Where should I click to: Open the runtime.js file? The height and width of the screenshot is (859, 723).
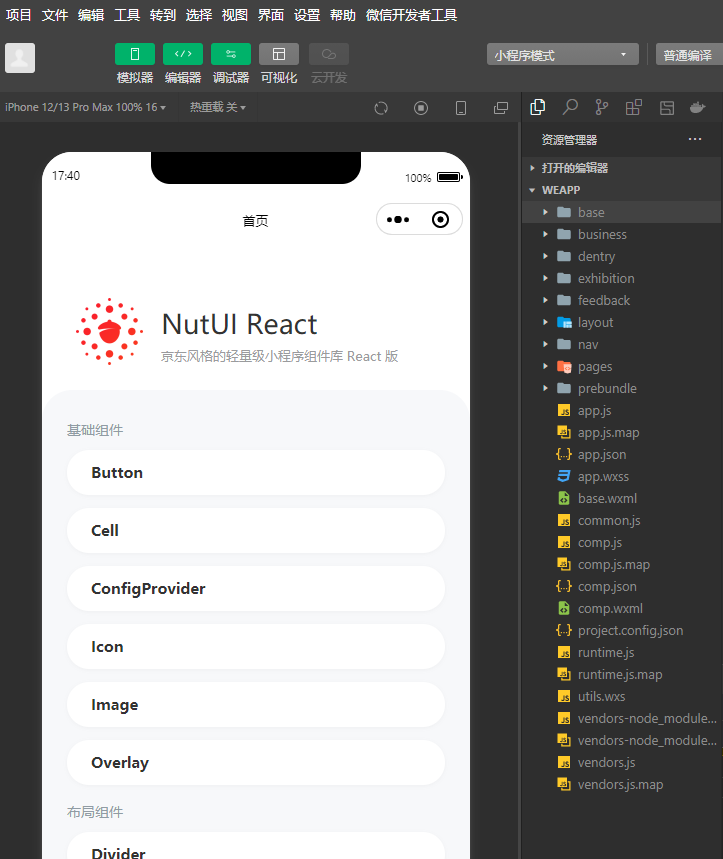pos(622,652)
